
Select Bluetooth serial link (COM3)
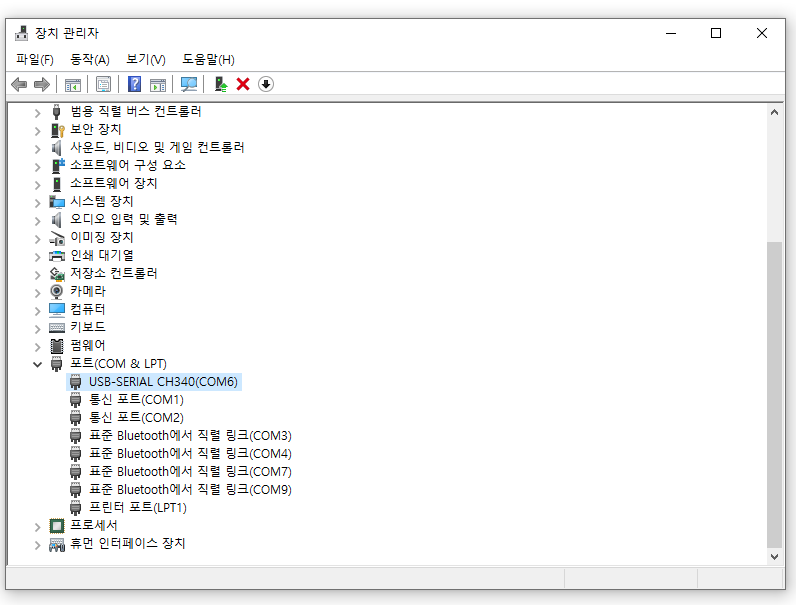click(x=190, y=436)
